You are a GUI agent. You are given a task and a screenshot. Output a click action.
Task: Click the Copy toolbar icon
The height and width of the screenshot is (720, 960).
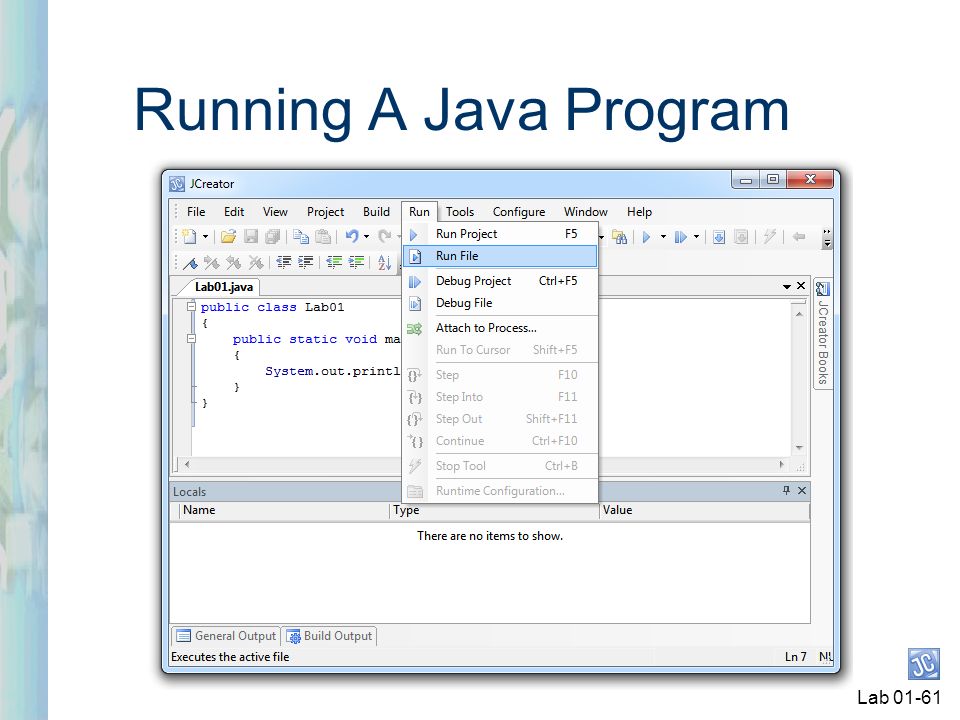(x=301, y=236)
